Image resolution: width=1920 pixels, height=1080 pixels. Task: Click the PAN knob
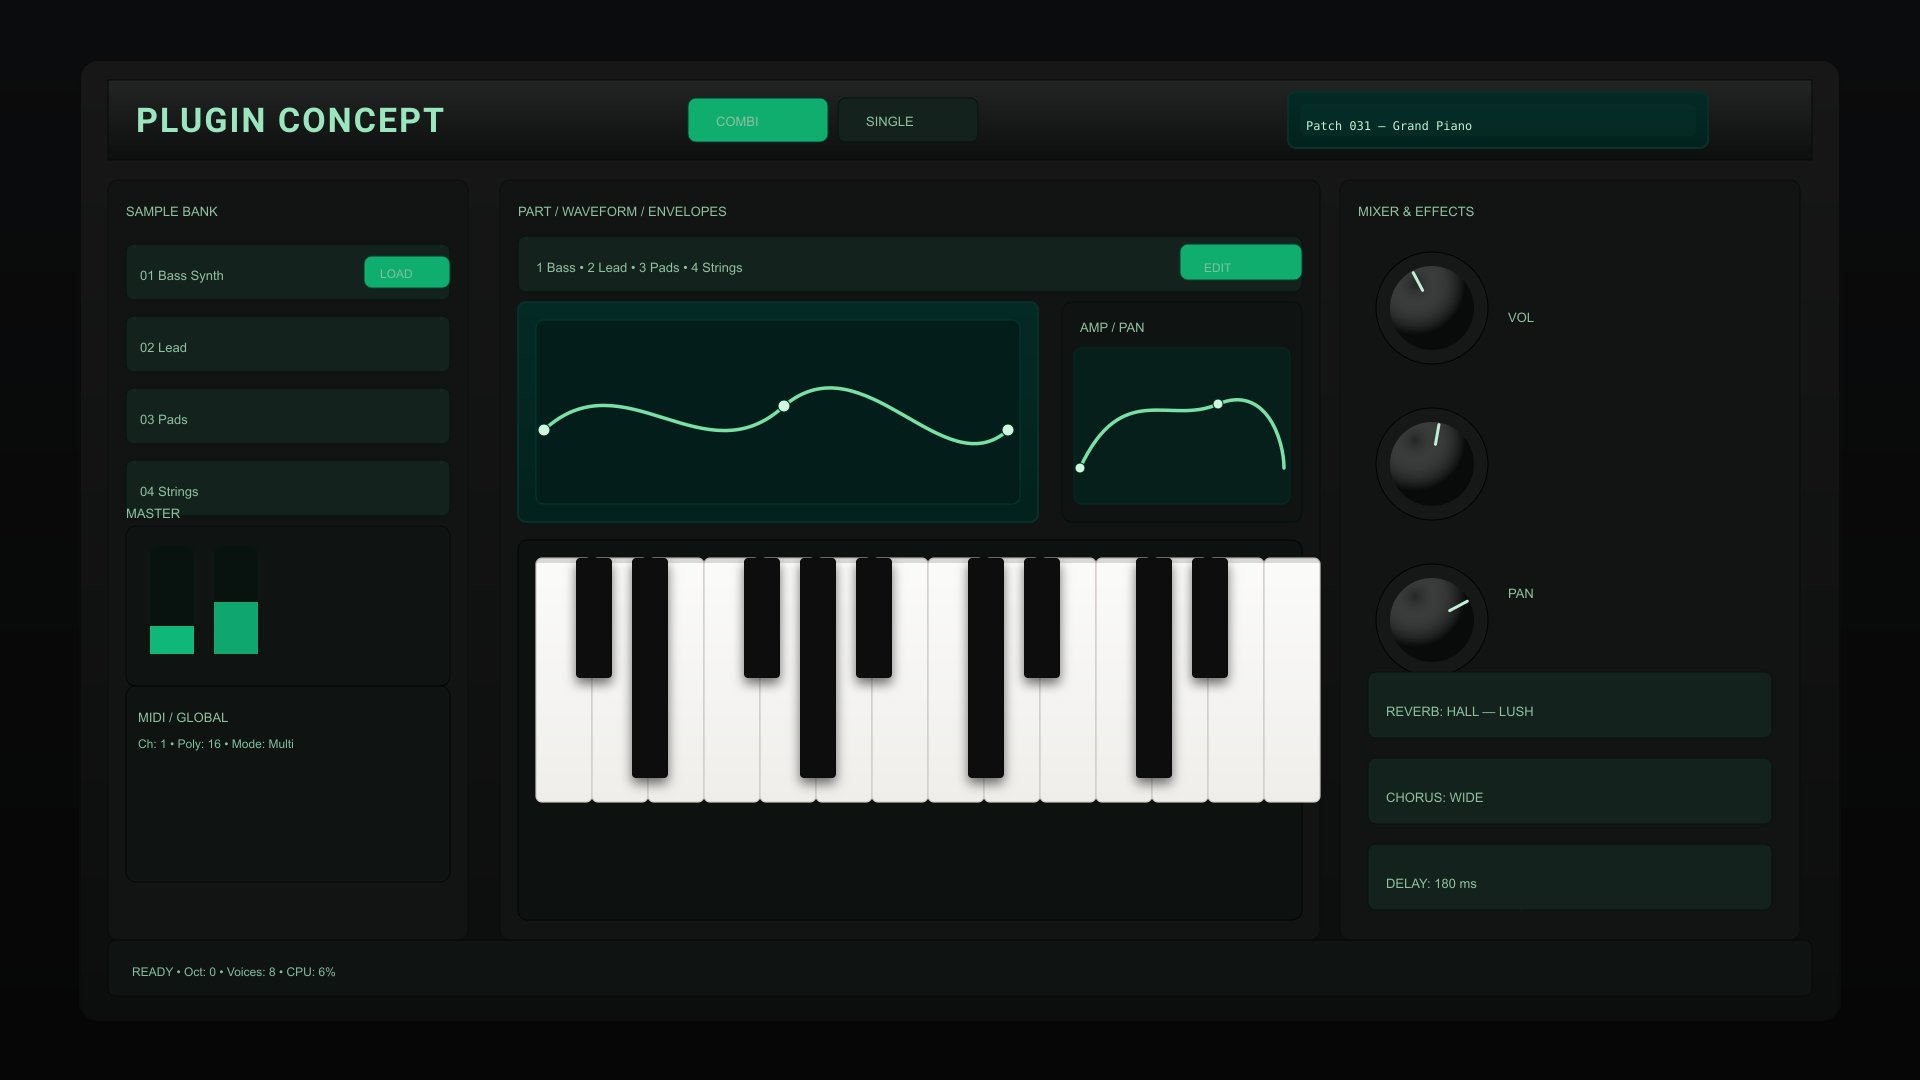click(1431, 620)
